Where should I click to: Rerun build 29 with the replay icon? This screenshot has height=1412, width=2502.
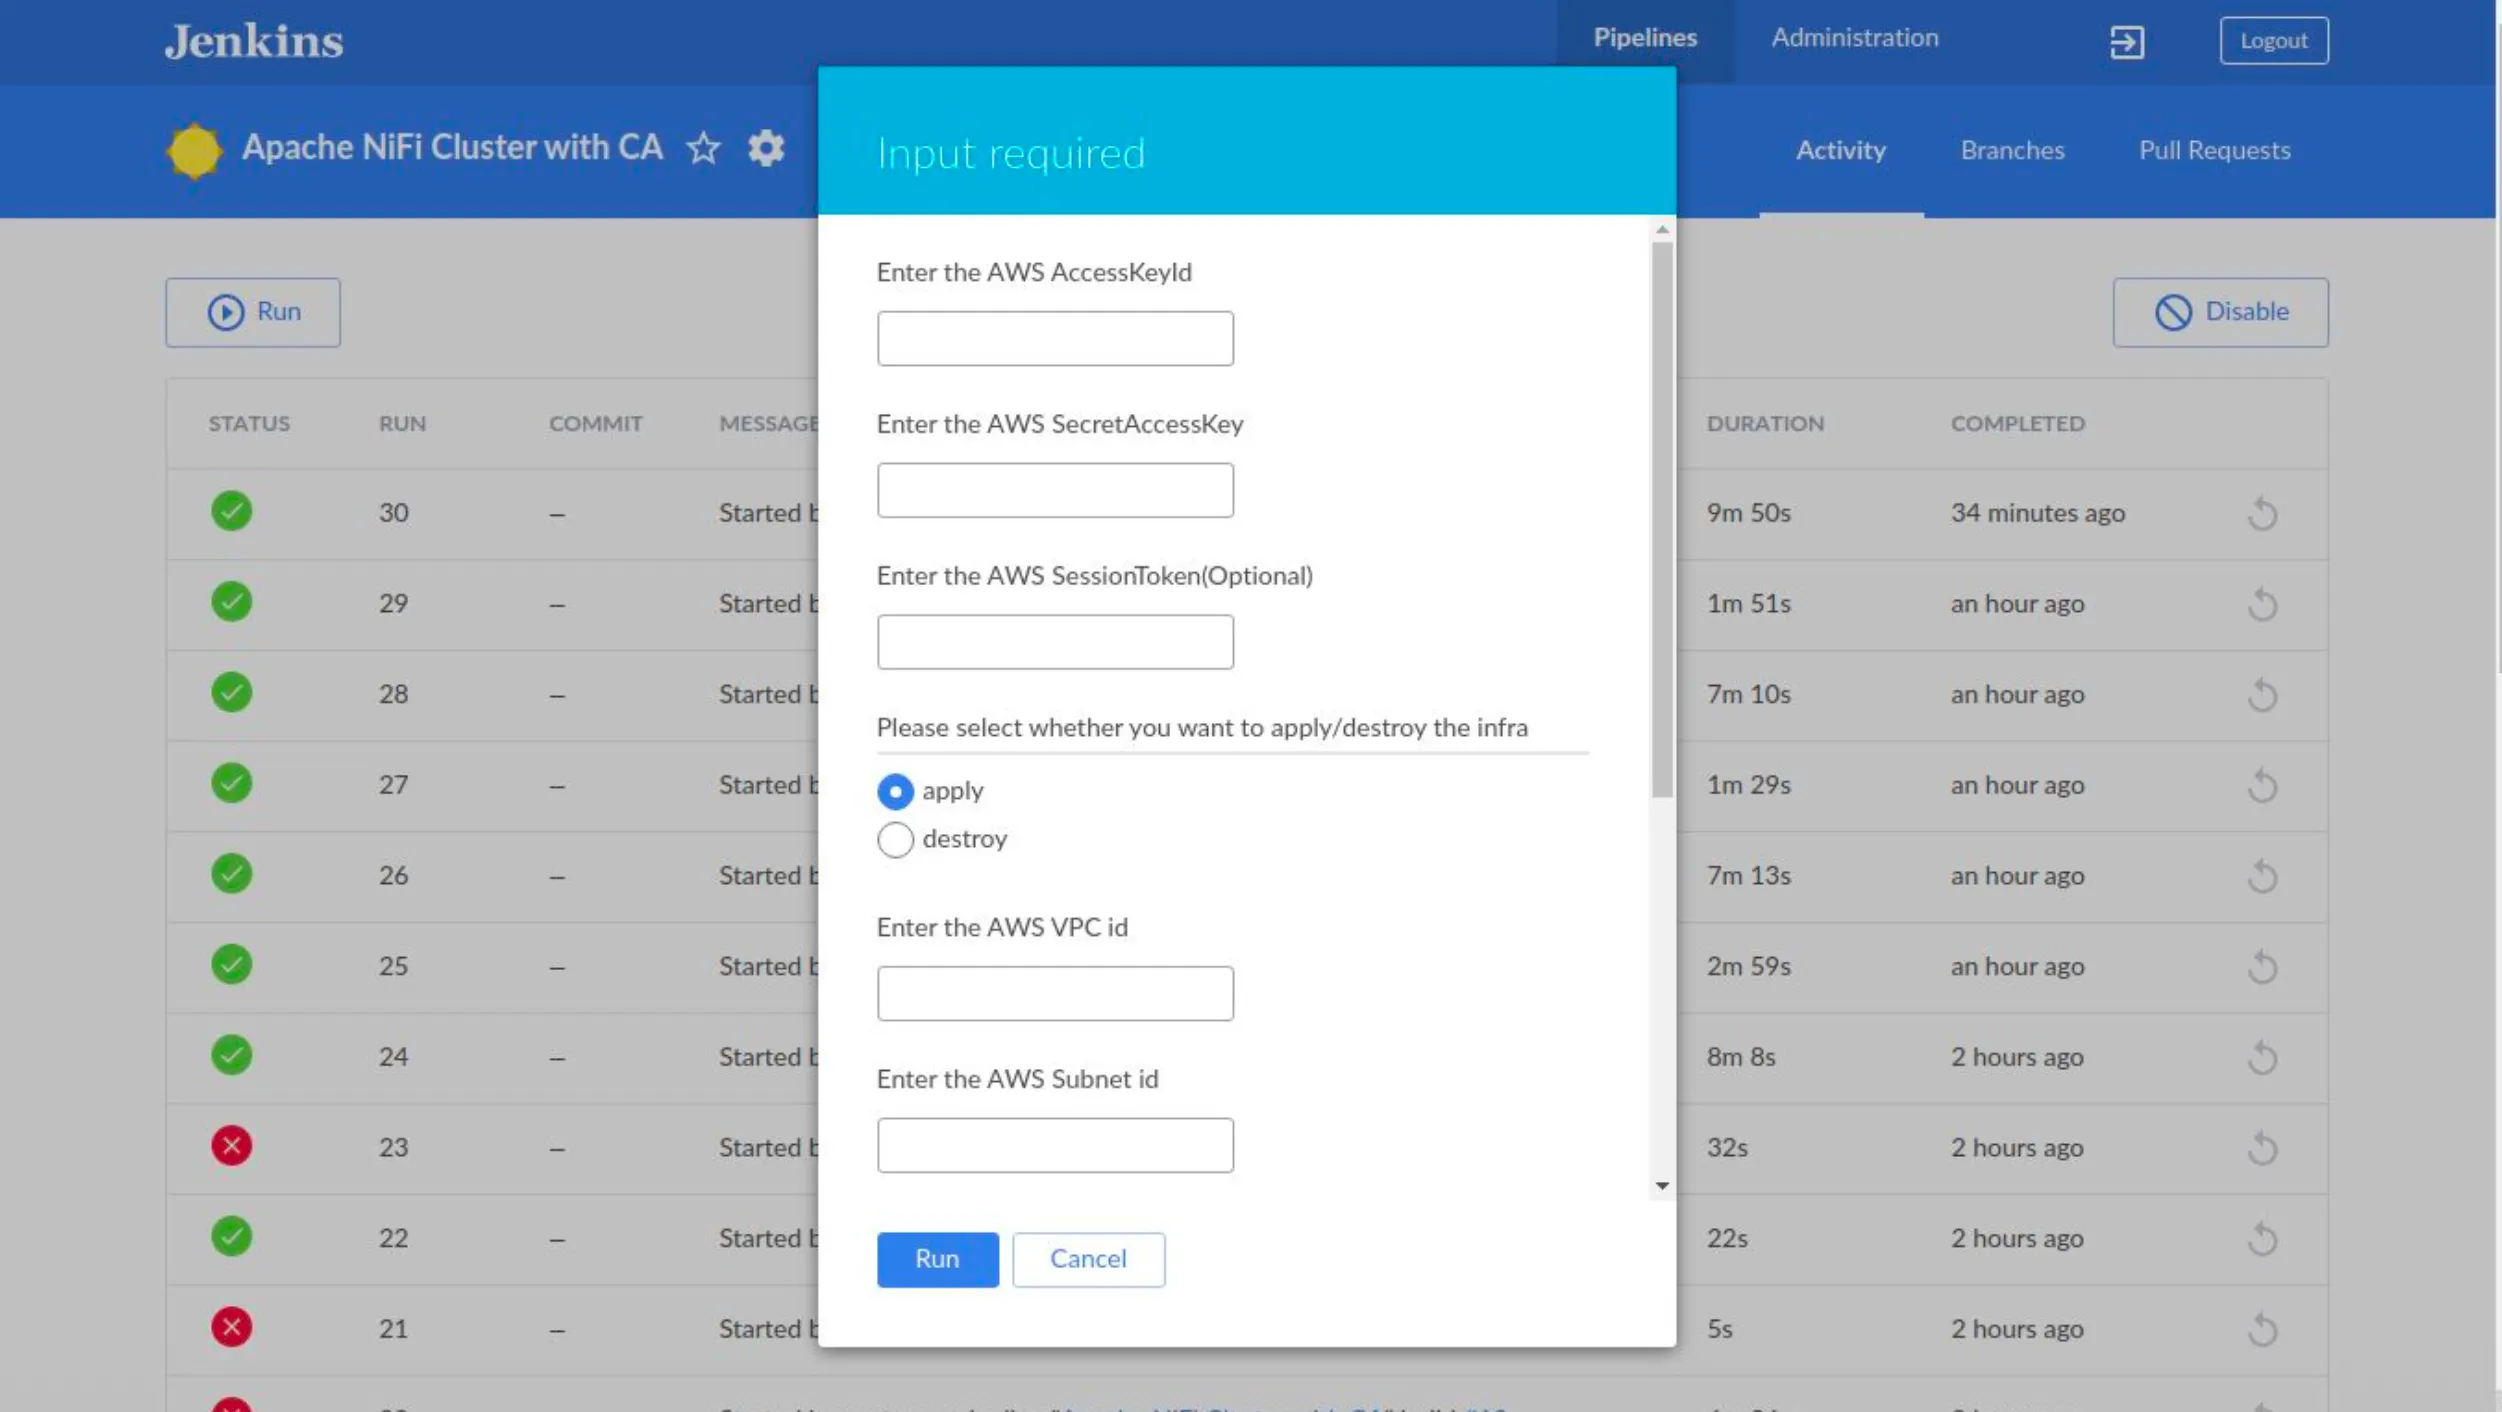(x=2262, y=604)
